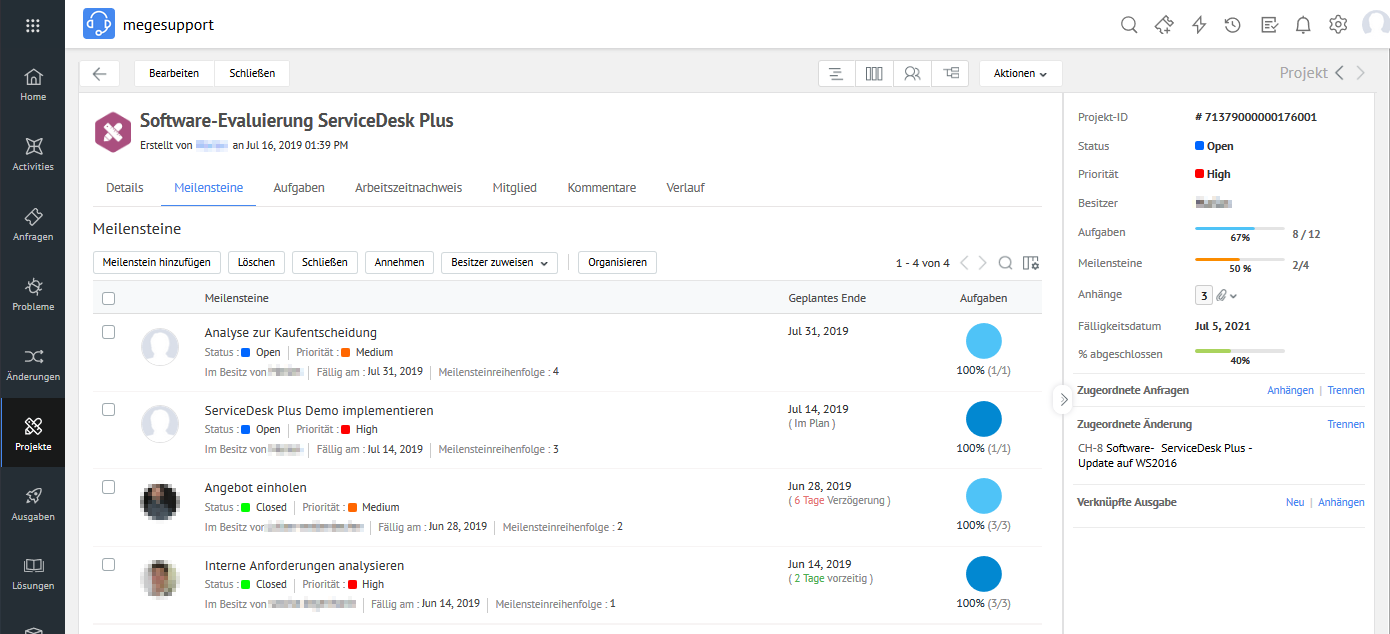
Task: Collapse the right details panel arrow
Action: coord(1063,398)
